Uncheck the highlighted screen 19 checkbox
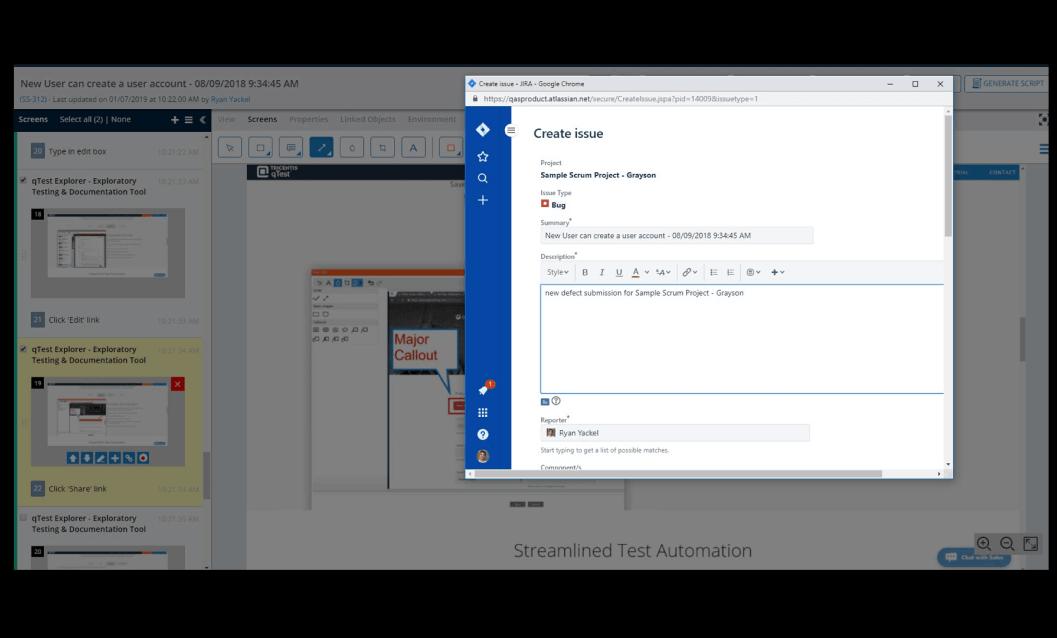 coord(23,350)
